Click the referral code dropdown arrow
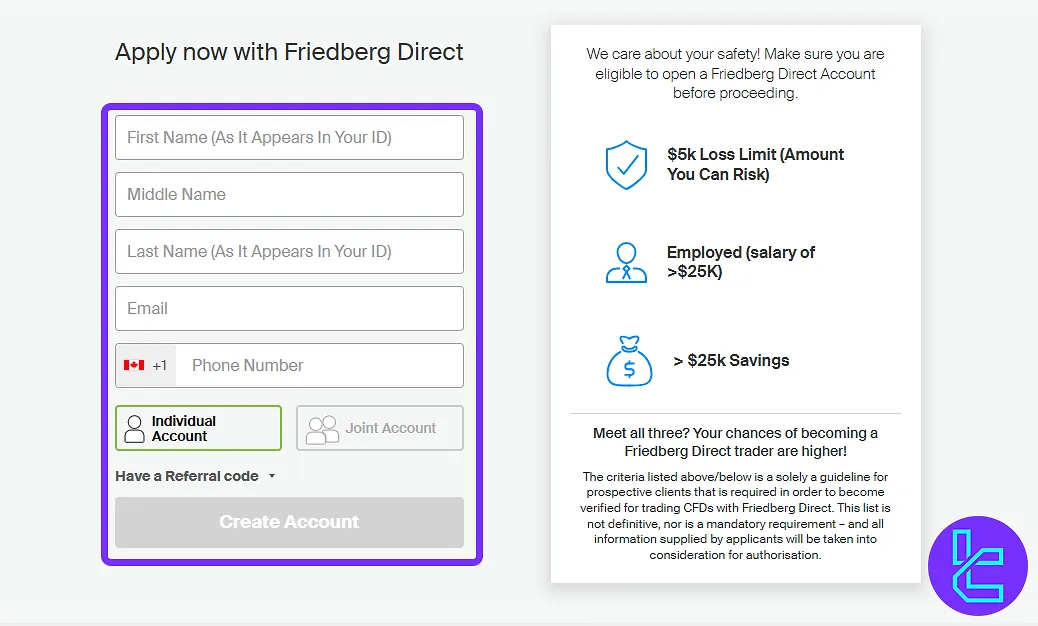1038x626 pixels. 271,476
